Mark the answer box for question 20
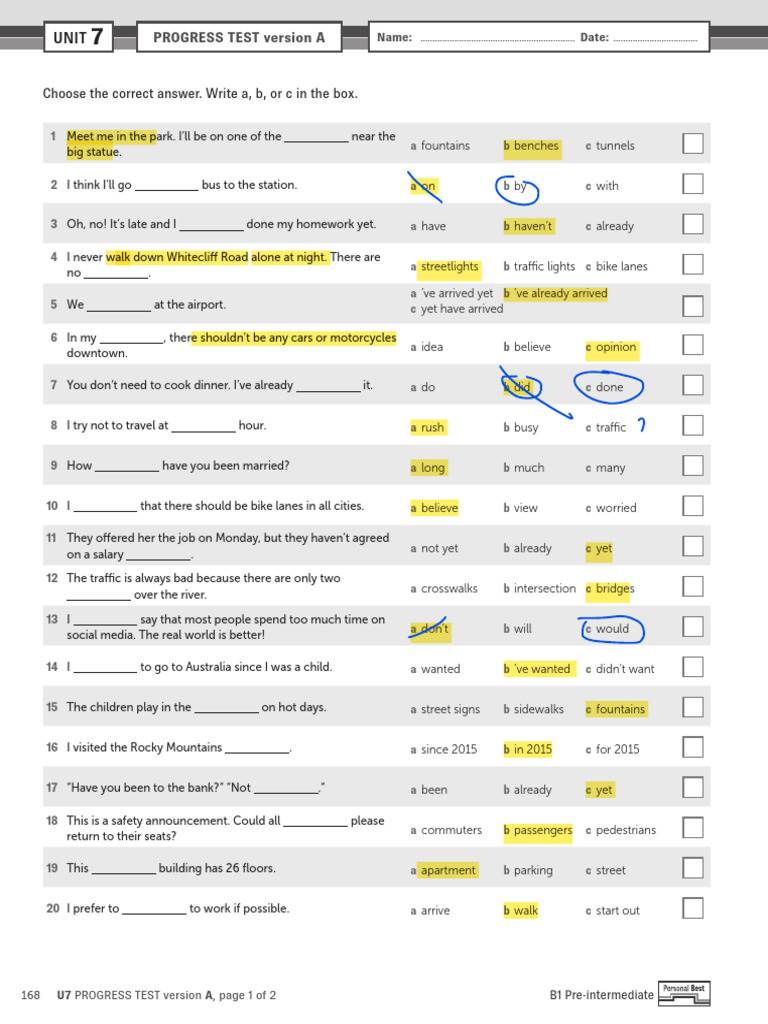This screenshot has height=1024, width=768. tap(693, 908)
